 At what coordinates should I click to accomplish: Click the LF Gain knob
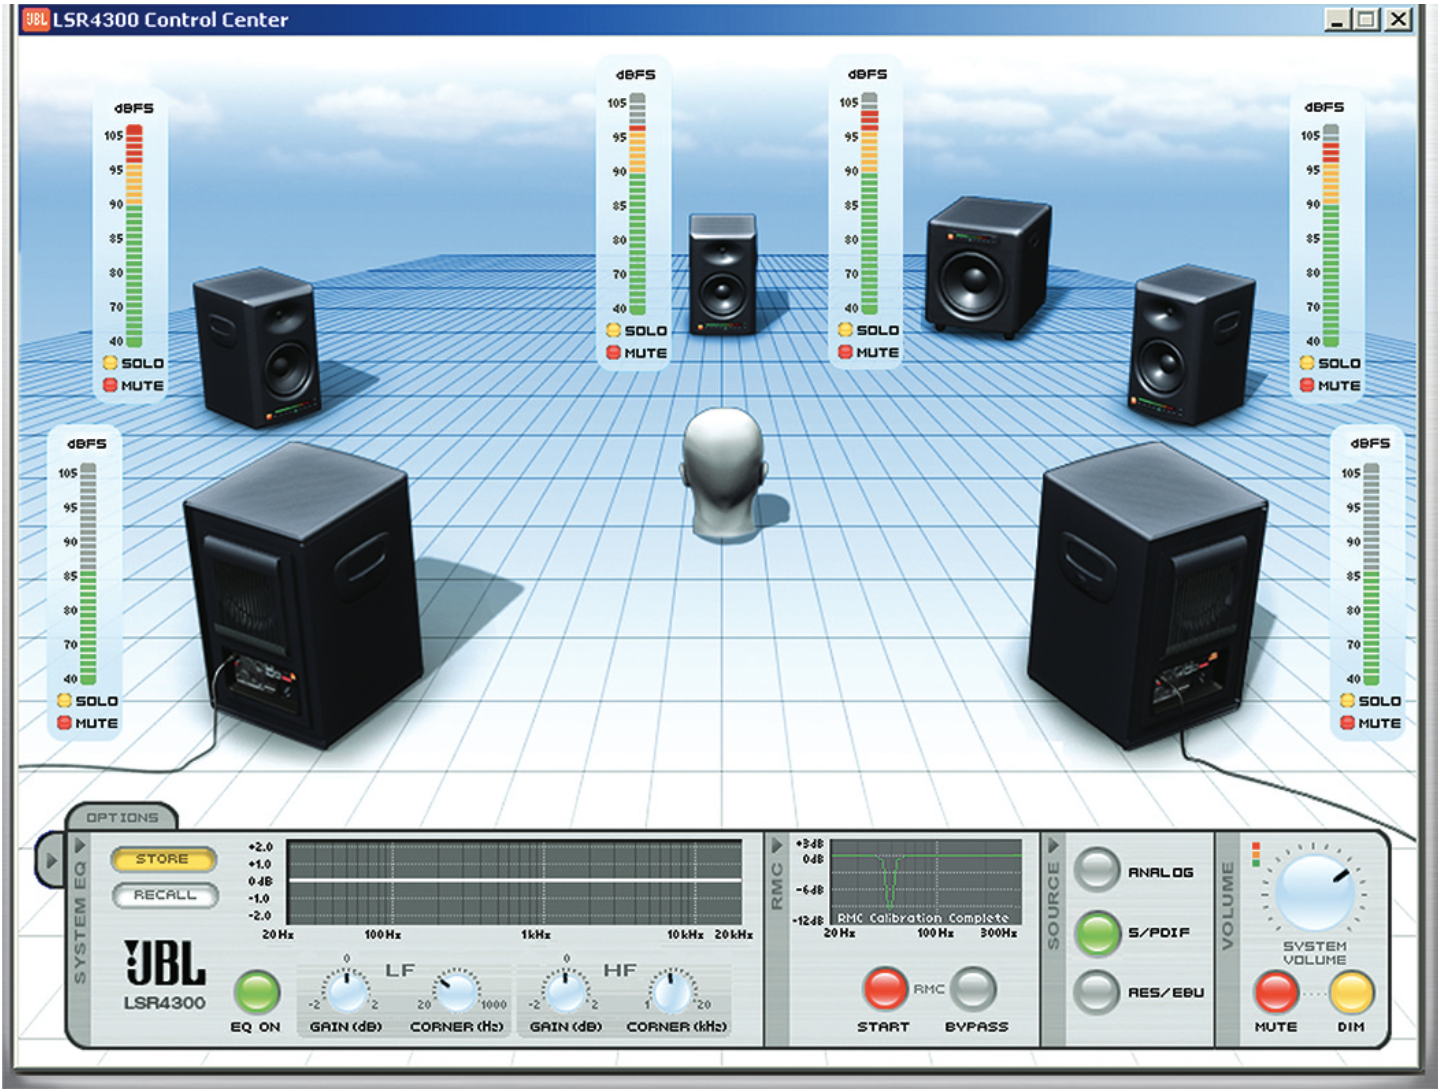click(x=347, y=990)
